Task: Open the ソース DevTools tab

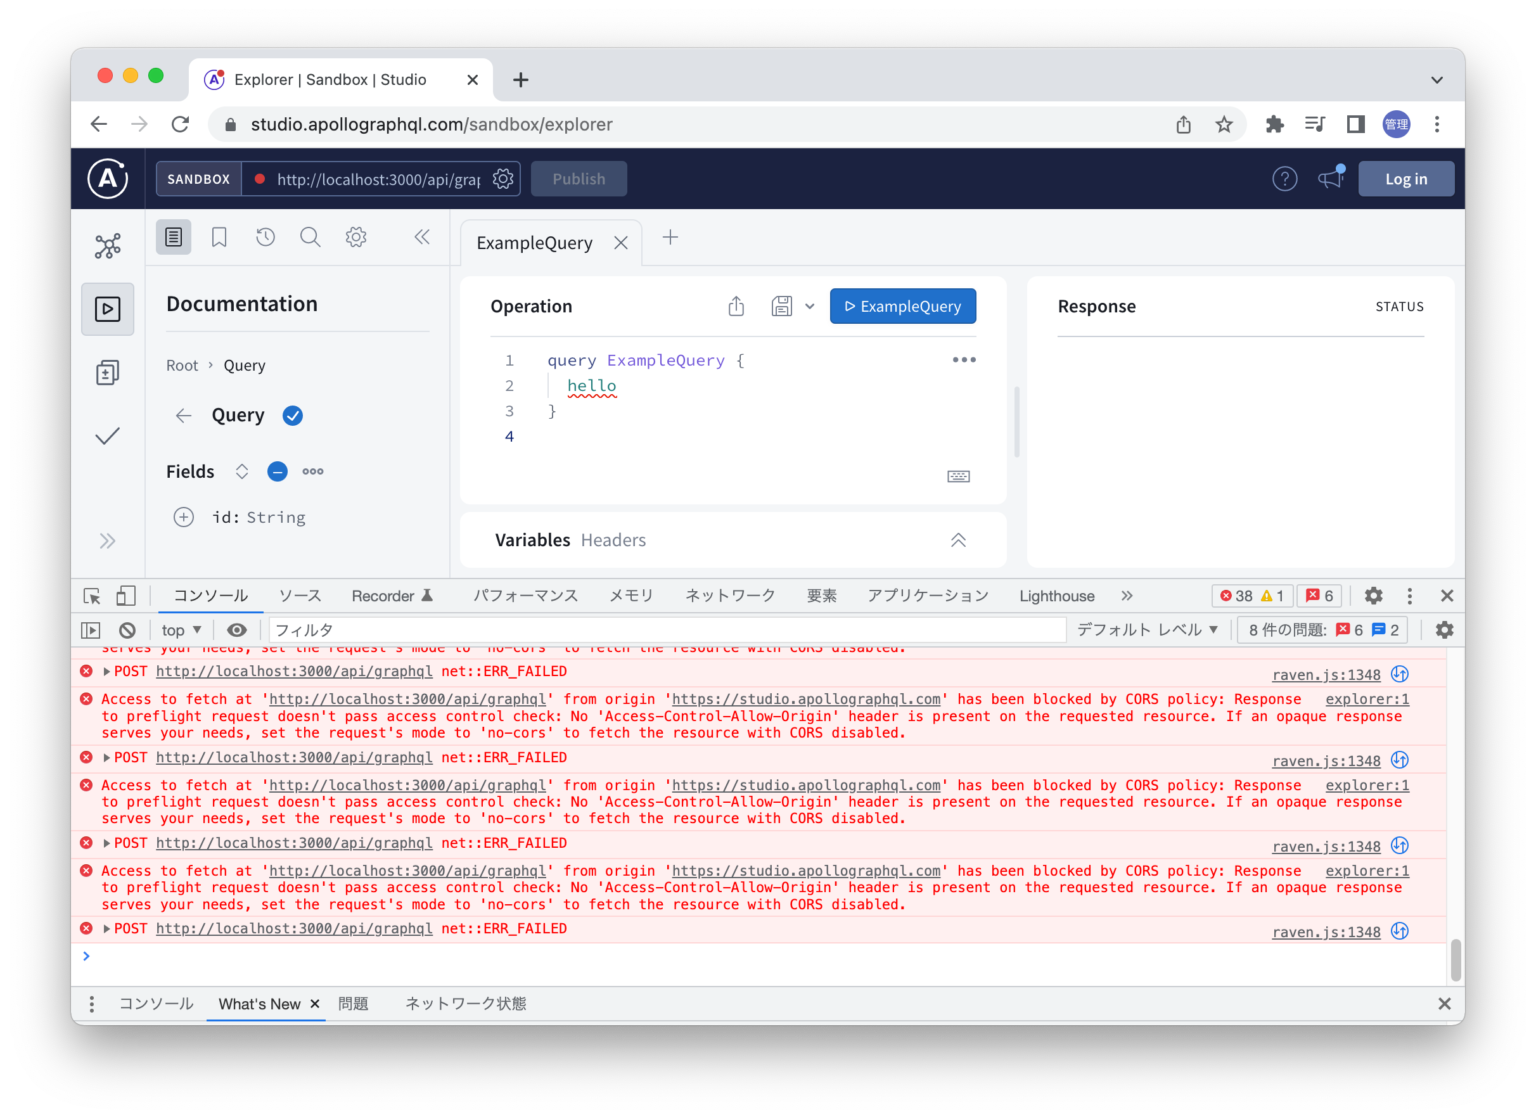Action: point(300,596)
